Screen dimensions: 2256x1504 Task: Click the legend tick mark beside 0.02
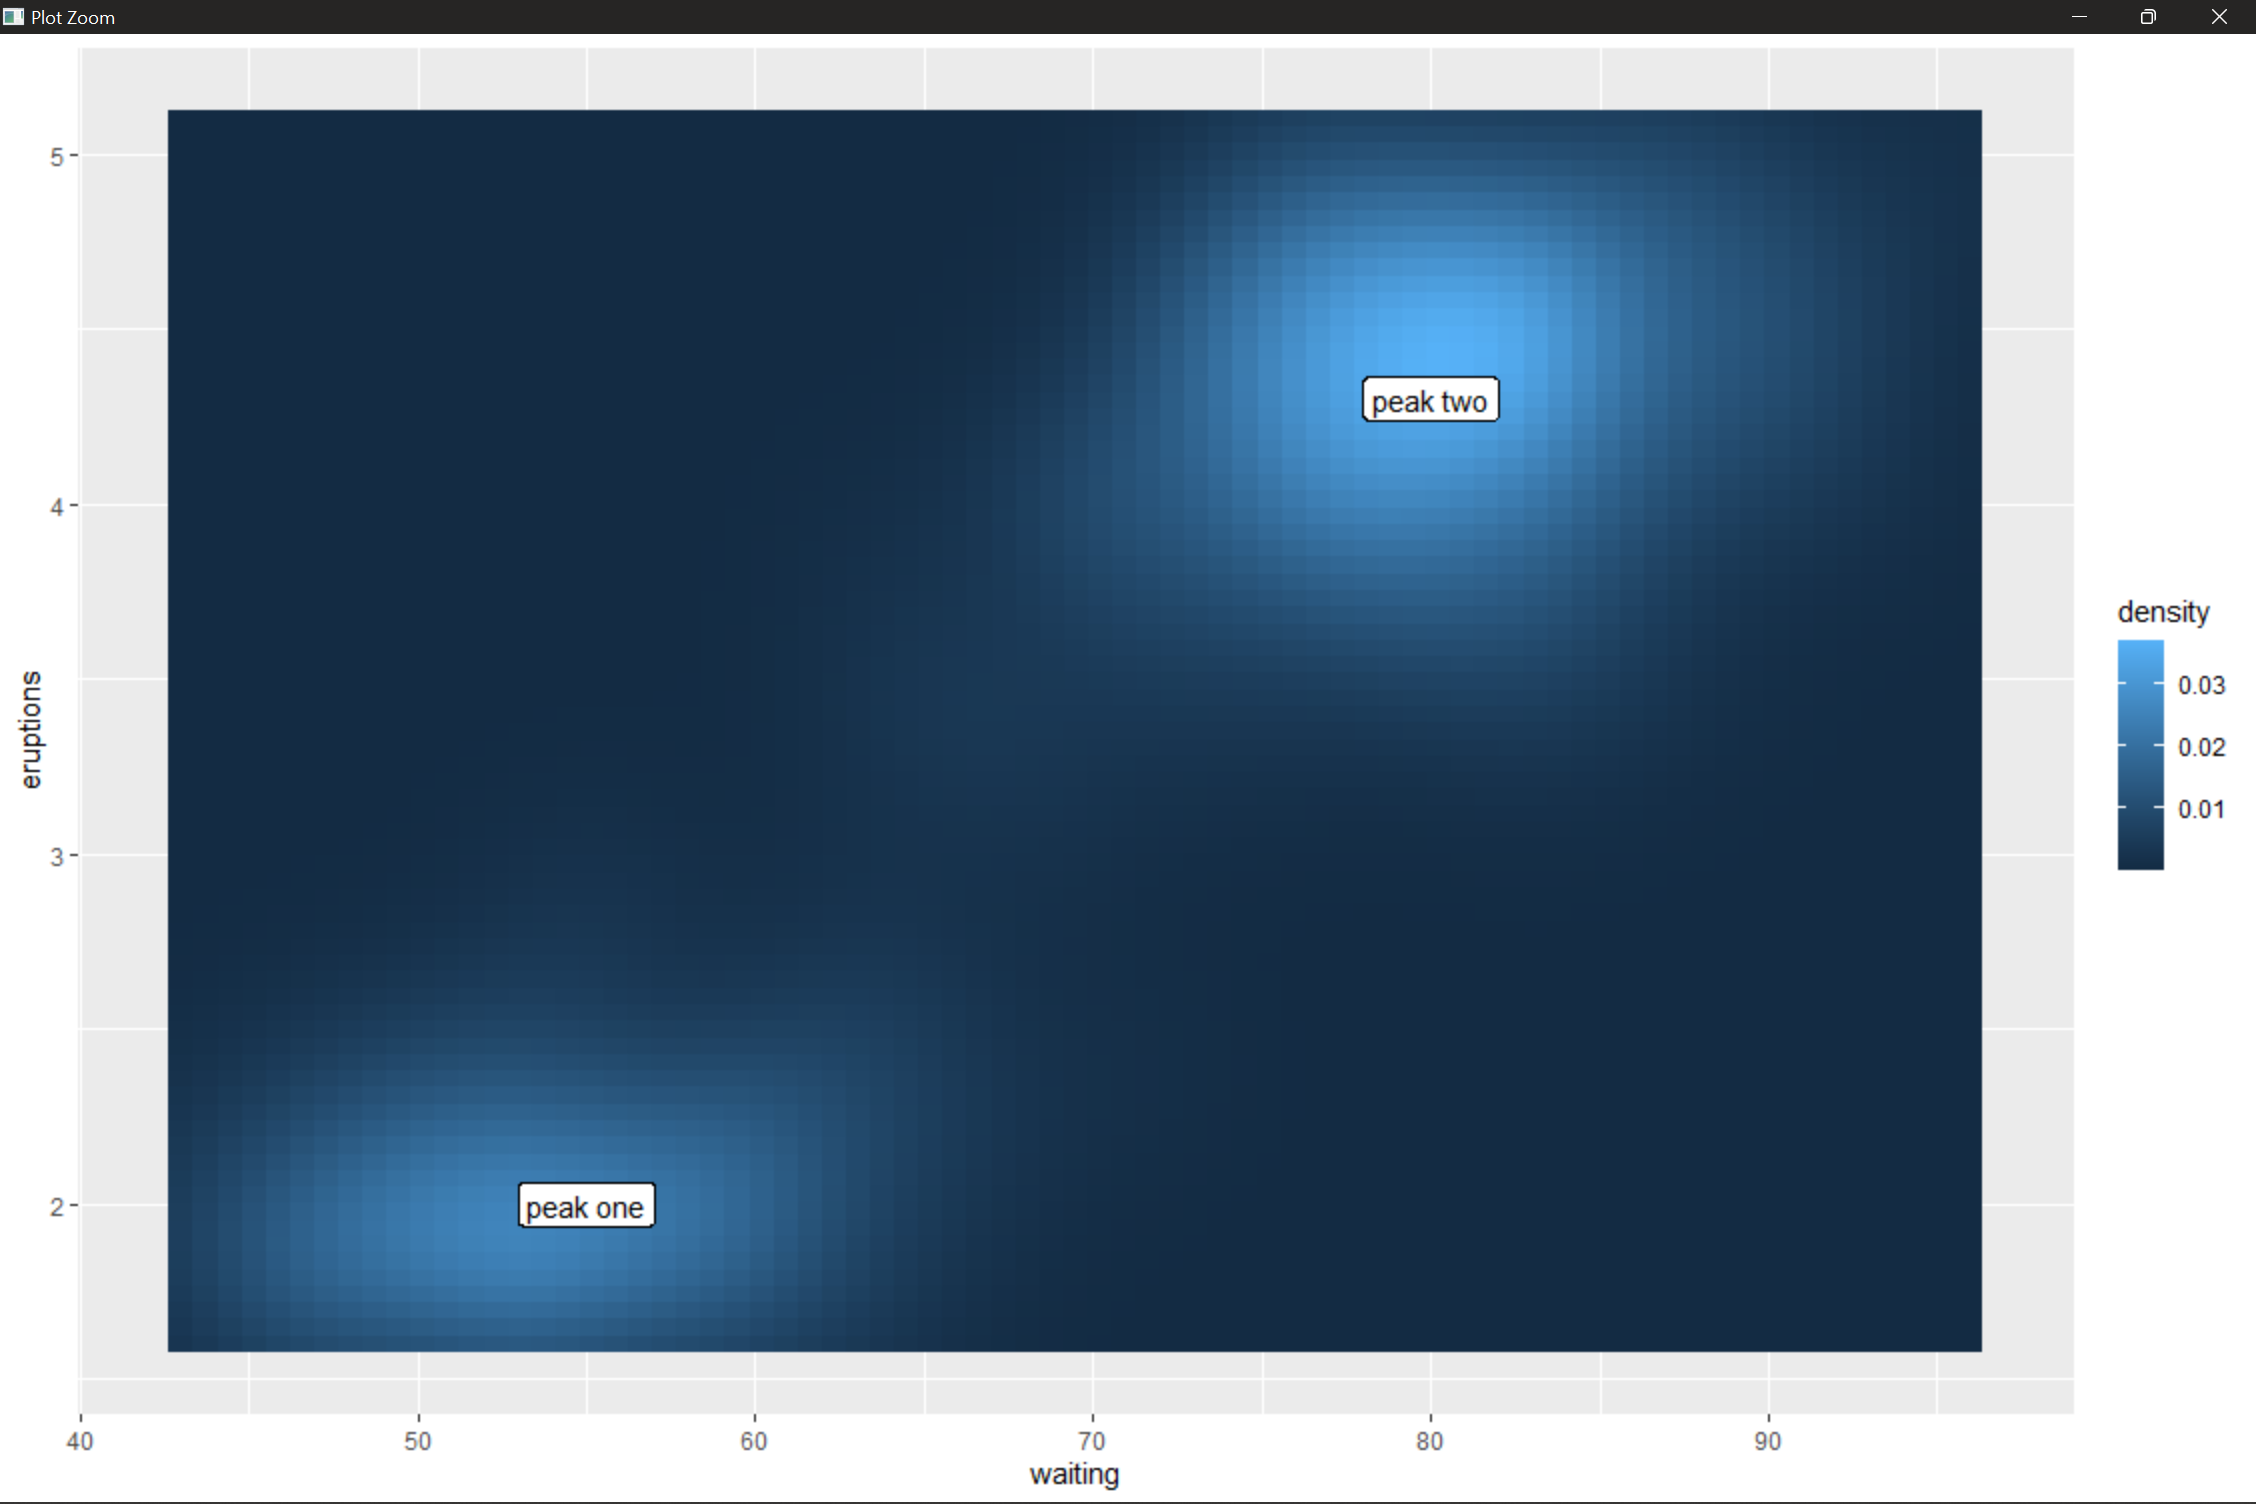[x=2158, y=747]
